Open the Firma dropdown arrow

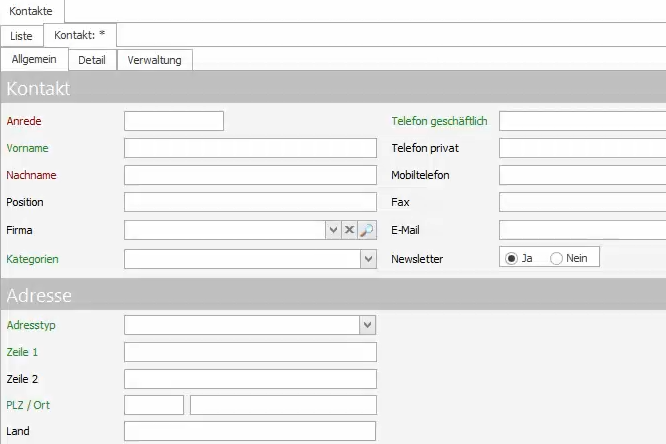point(333,230)
